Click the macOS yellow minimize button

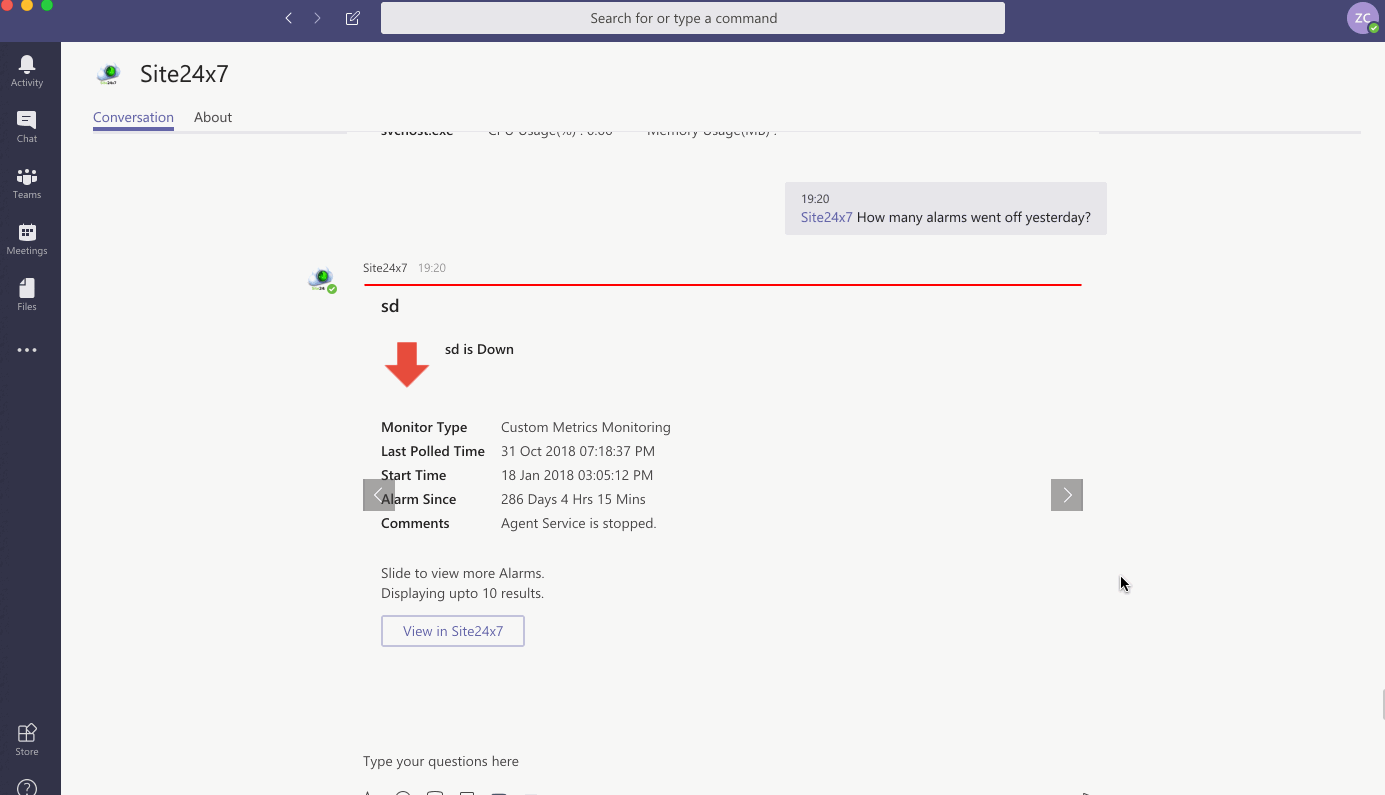coord(27,5)
